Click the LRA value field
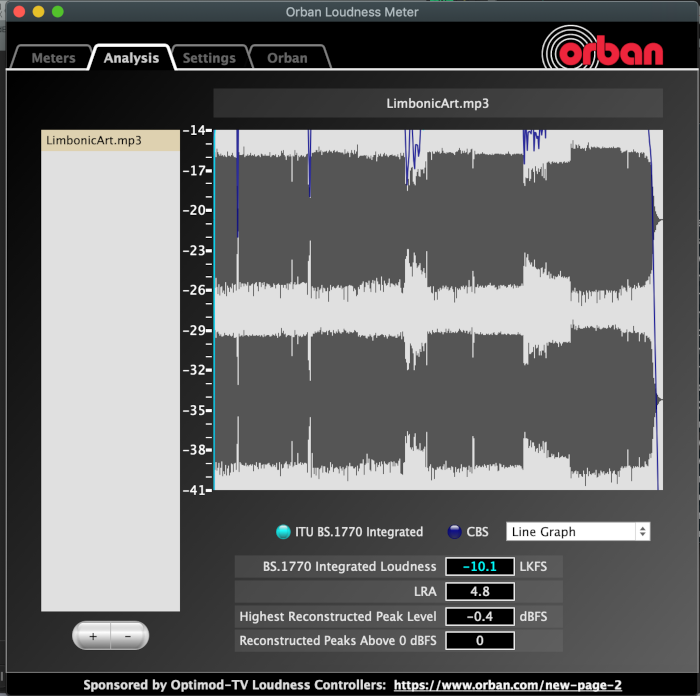The width and height of the screenshot is (700, 696). coord(479,592)
